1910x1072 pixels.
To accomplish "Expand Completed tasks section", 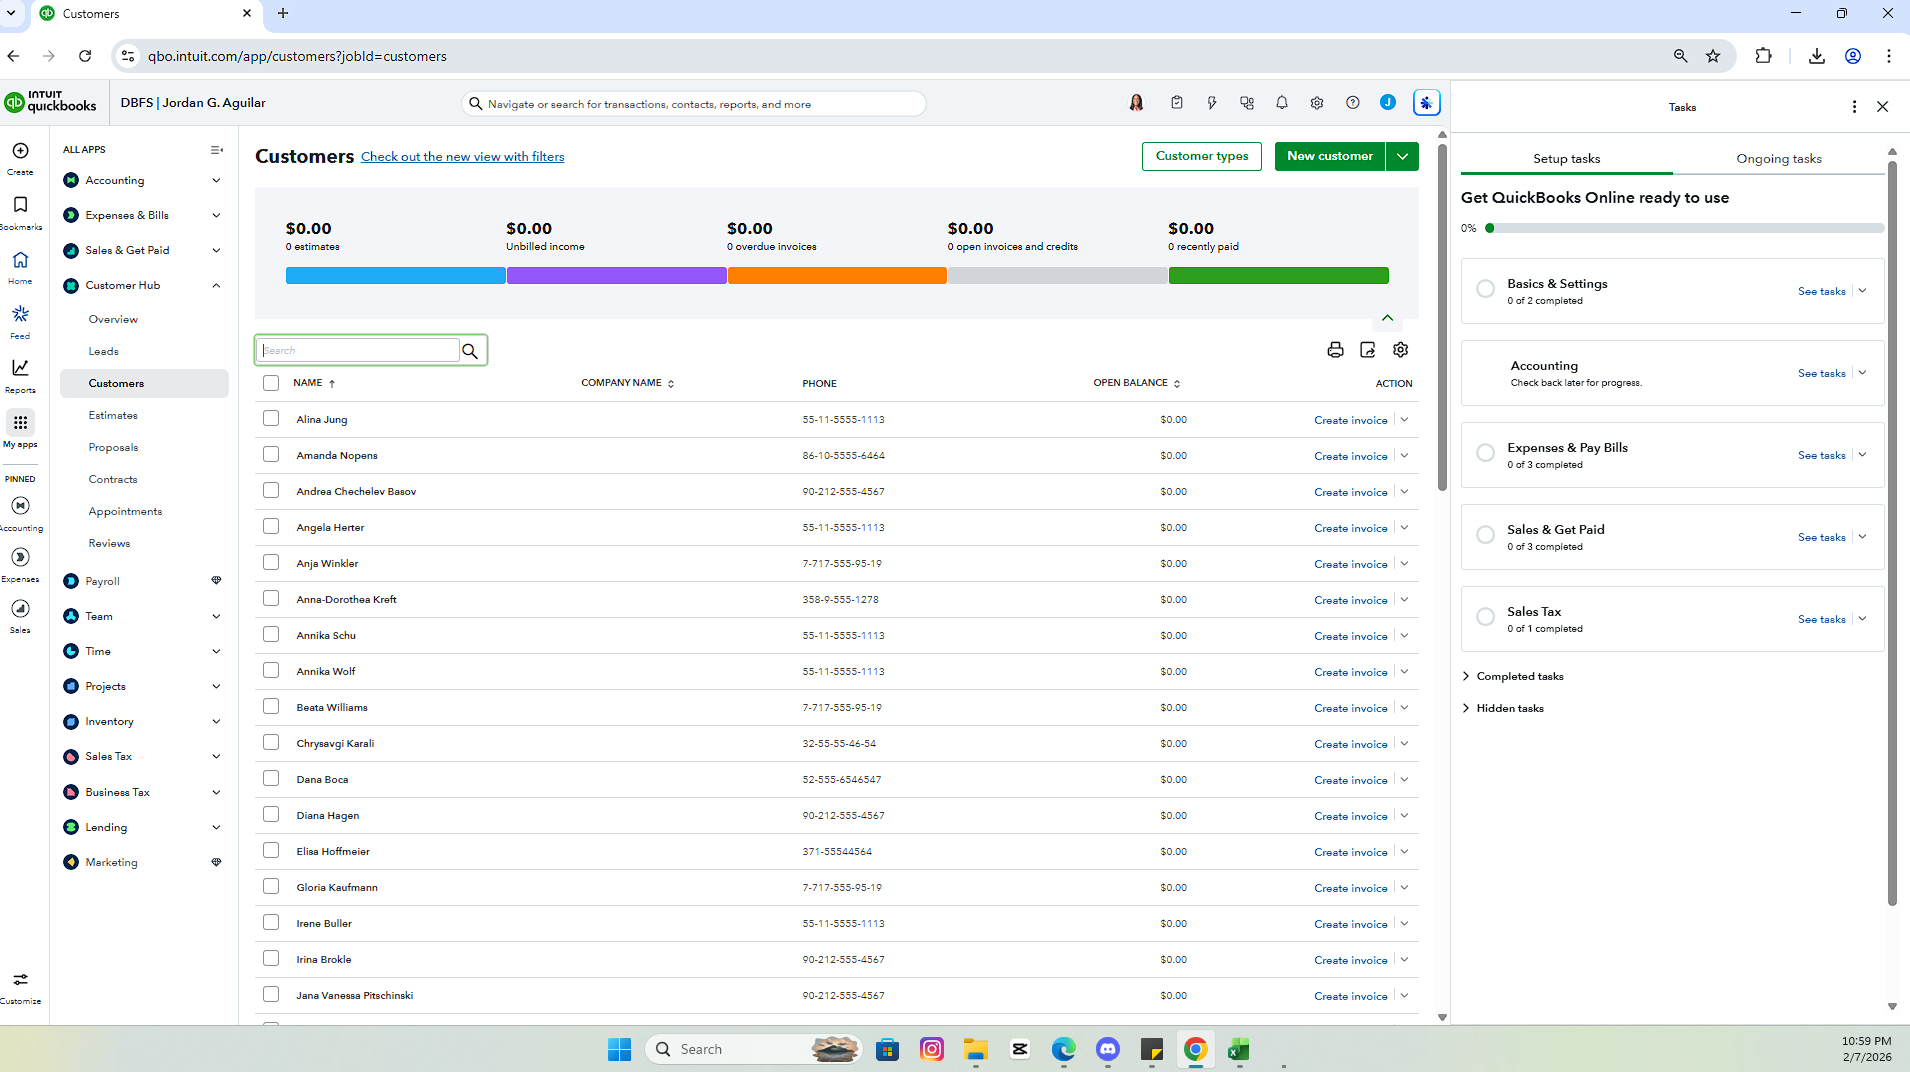I will tap(1513, 677).
